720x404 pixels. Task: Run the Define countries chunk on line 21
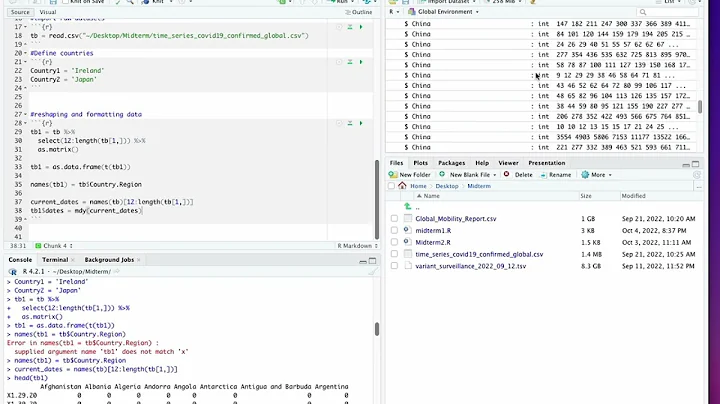pos(361,62)
